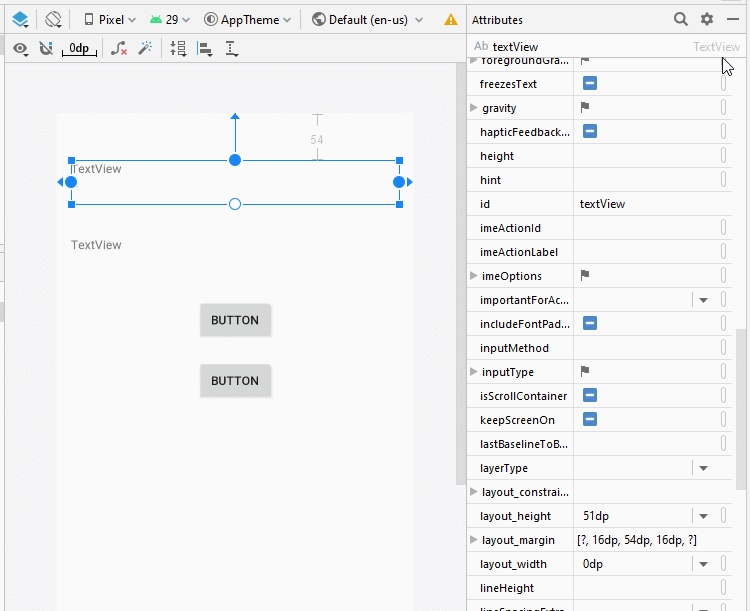The image size is (750, 611).
Task: Toggle the isScrollContainer checkbox
Action: [590, 395]
